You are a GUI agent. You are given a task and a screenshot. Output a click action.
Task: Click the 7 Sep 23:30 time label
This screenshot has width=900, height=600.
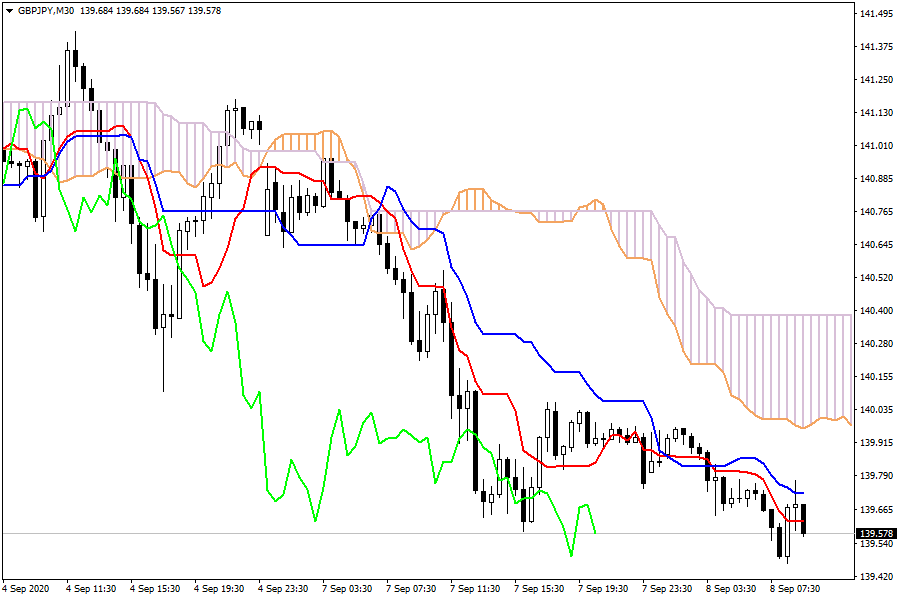(x=666, y=590)
